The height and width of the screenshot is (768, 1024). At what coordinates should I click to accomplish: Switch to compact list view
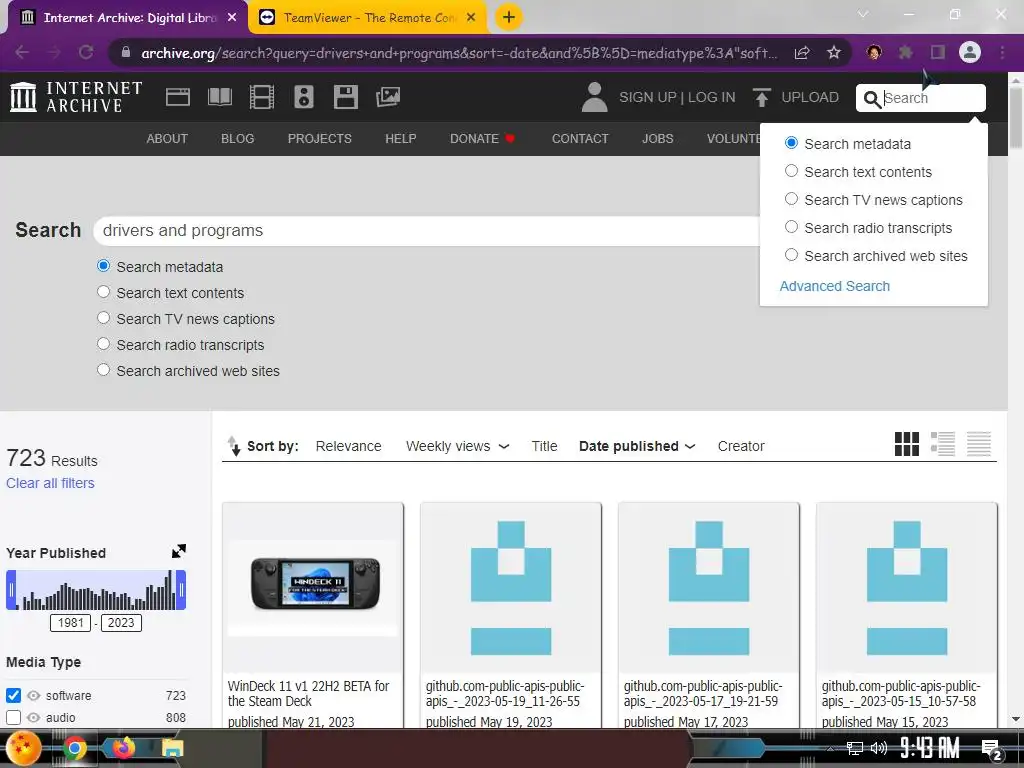978,444
